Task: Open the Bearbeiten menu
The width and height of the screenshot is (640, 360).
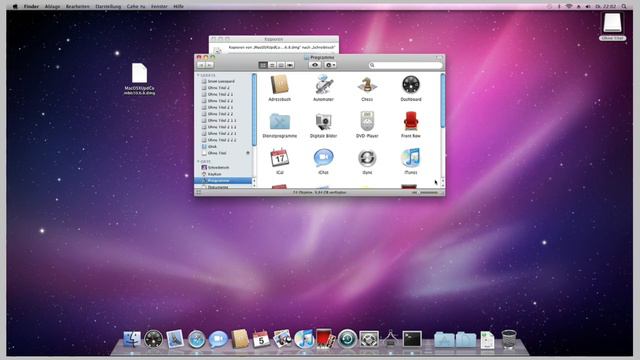Action: [x=78, y=7]
